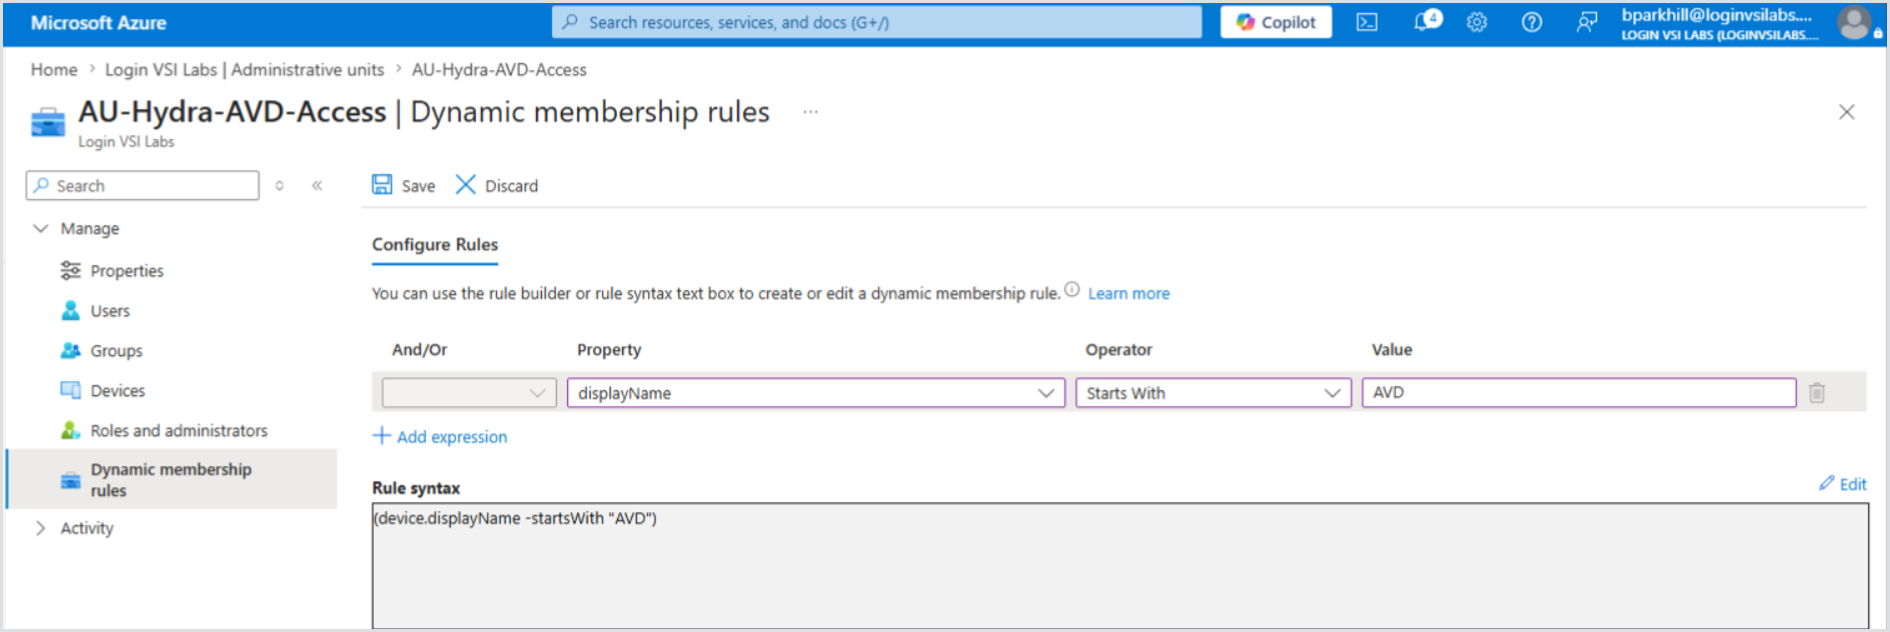Open Login VSI Labs Administrative units breadcrumb
Image resolution: width=1890 pixels, height=632 pixels.
(244, 70)
